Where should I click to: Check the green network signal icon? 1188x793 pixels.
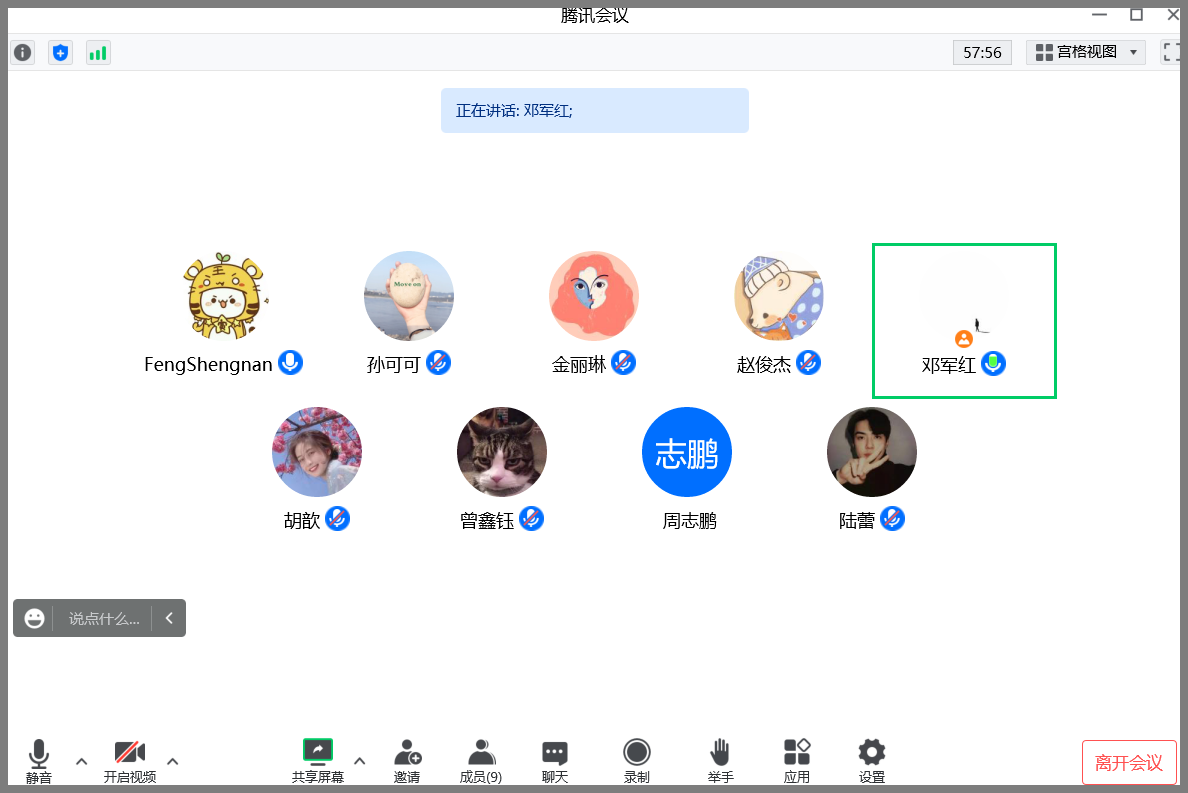[98, 53]
